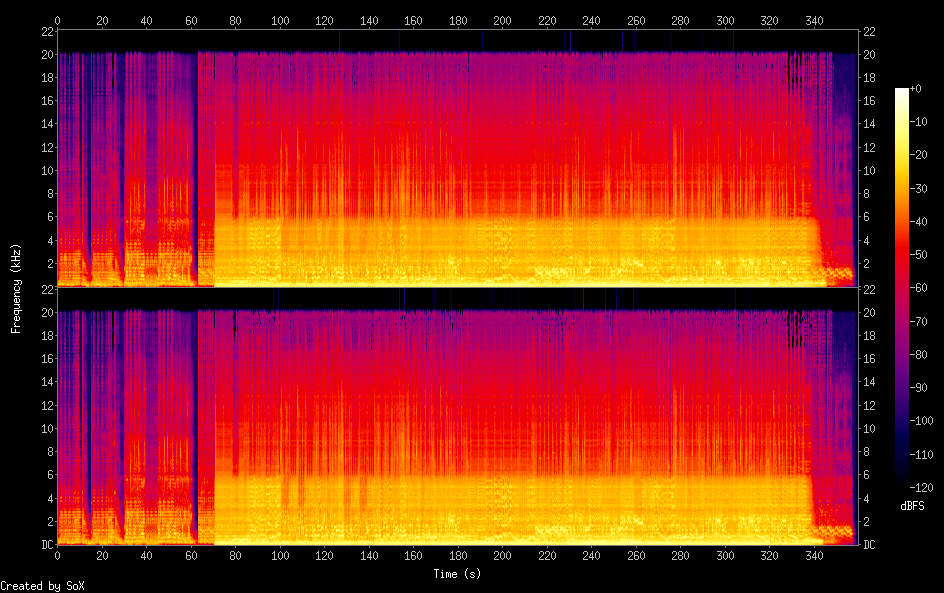
Task: Click the '-120' value on the color scale
Action: (x=921, y=488)
